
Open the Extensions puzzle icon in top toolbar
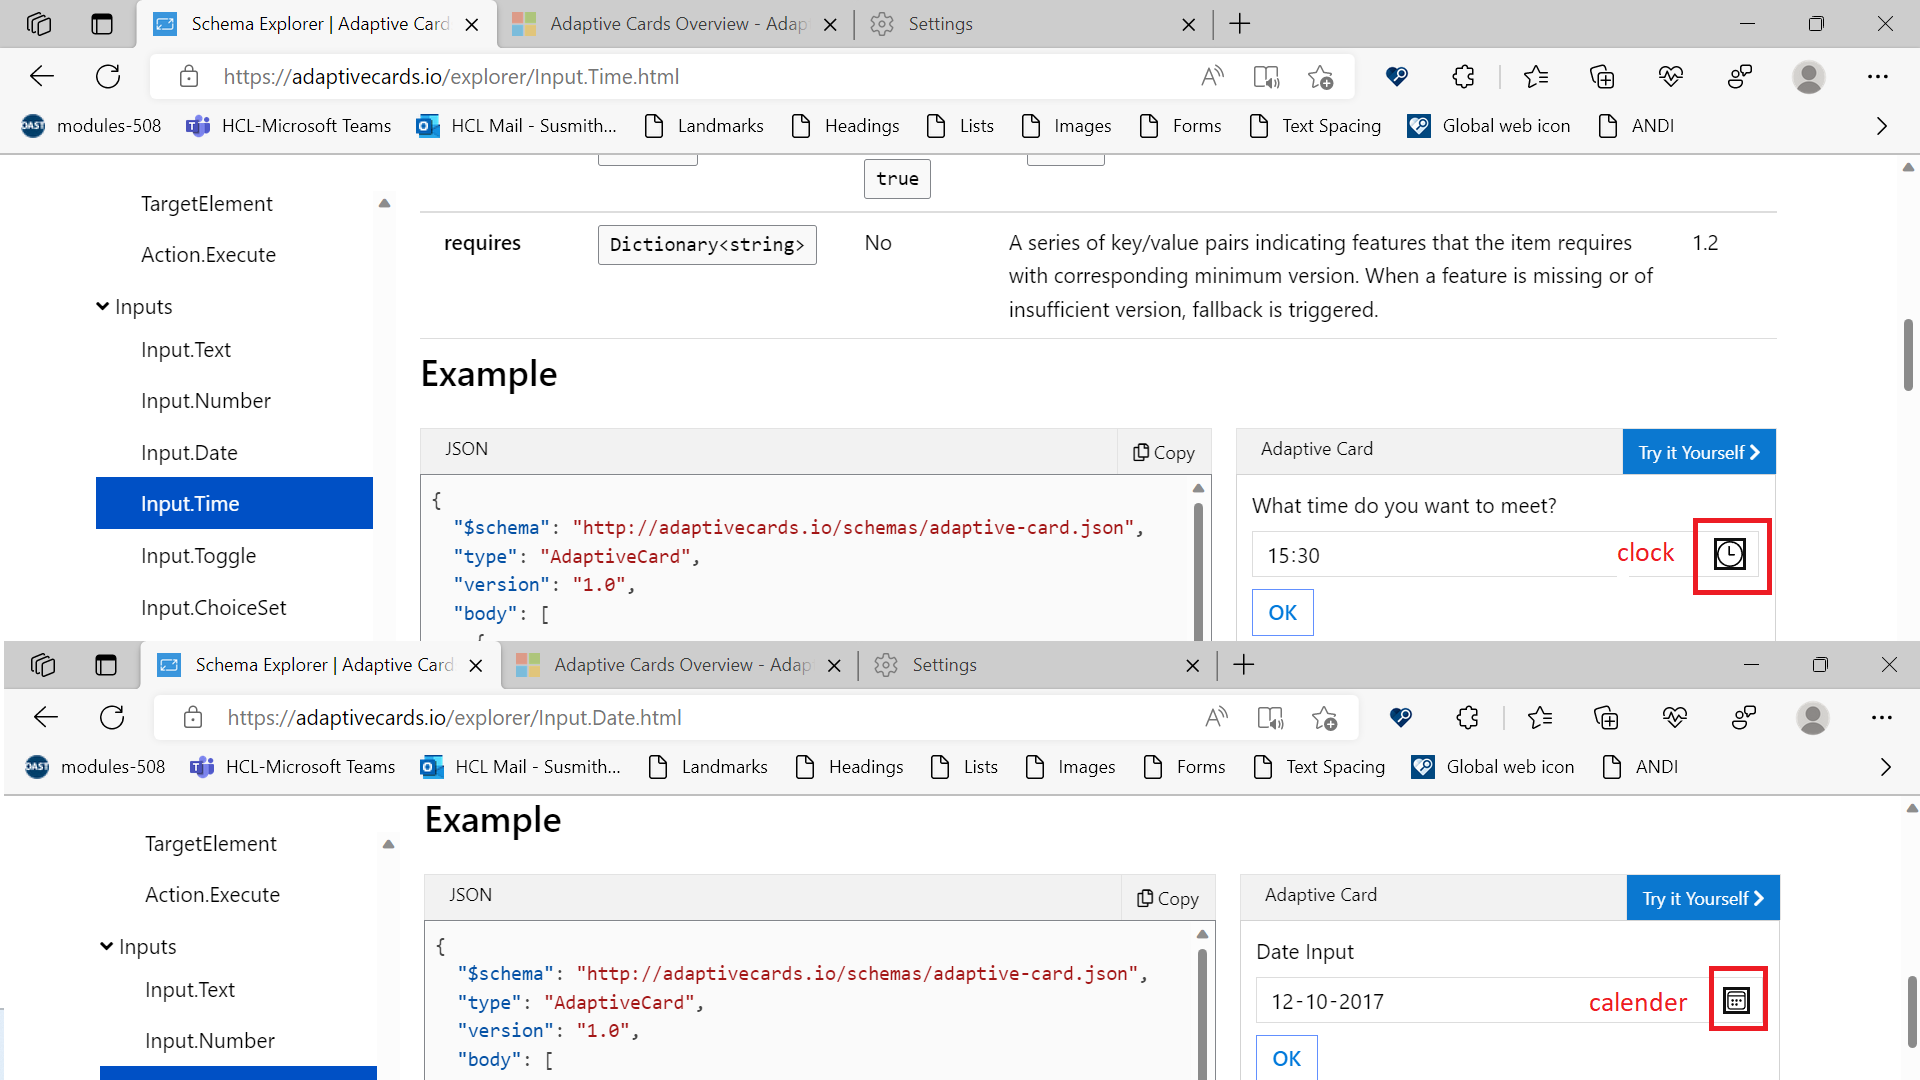tap(1463, 76)
